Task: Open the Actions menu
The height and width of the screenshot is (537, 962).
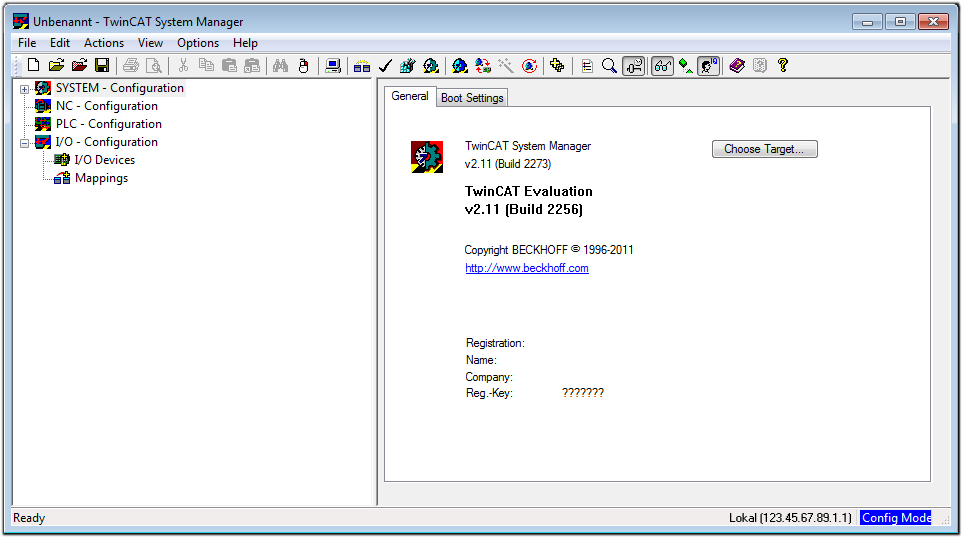Action: [104, 43]
